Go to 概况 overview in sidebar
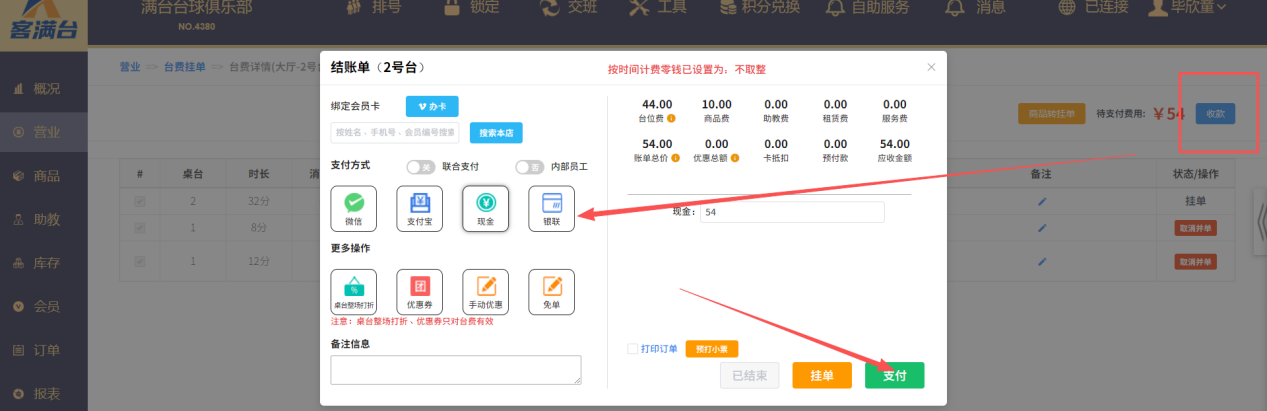 pyautogui.click(x=44, y=89)
